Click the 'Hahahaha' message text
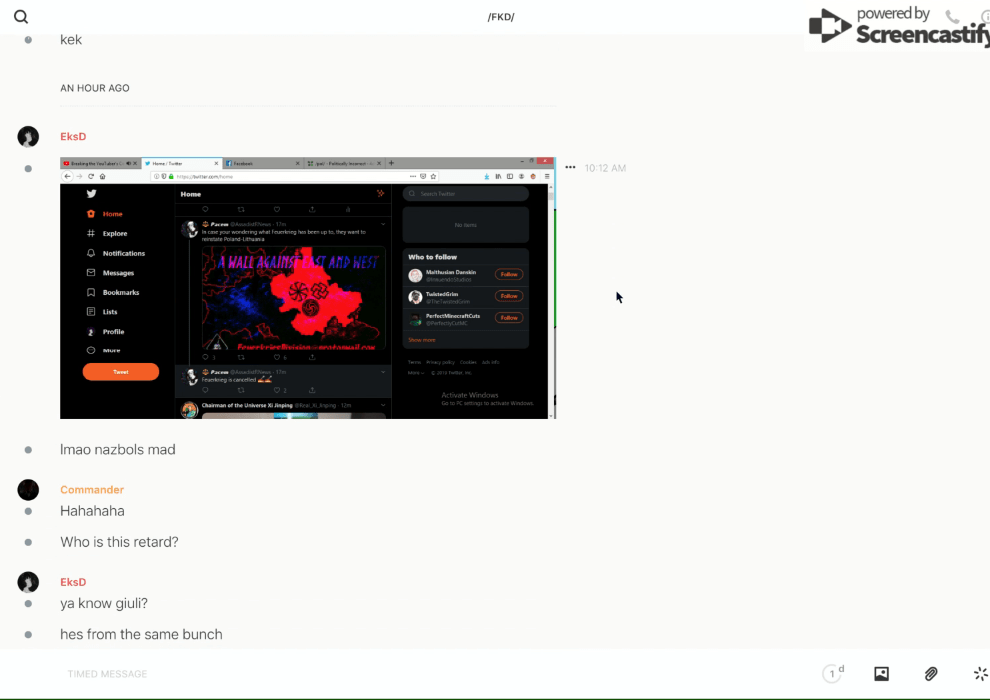The height and width of the screenshot is (700, 990). (92, 511)
